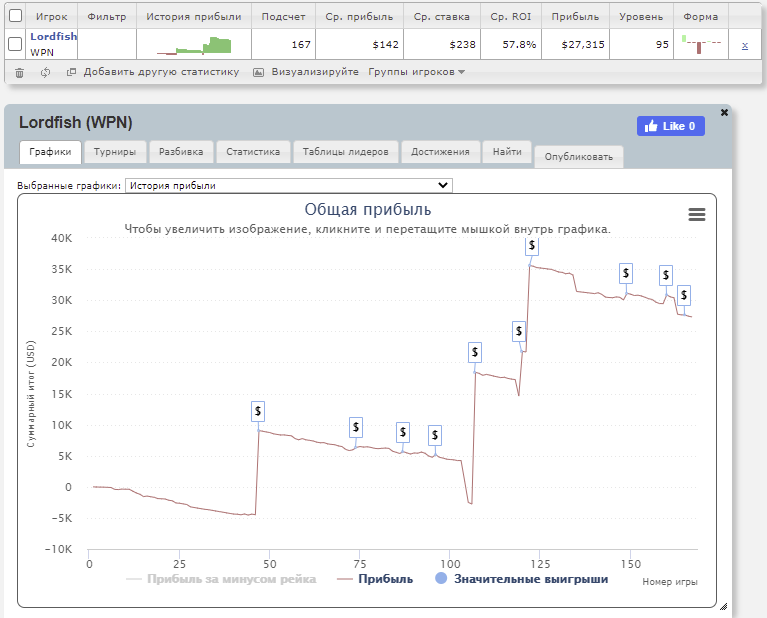Click the Форма mini chart
The image size is (767, 618).
(700, 44)
